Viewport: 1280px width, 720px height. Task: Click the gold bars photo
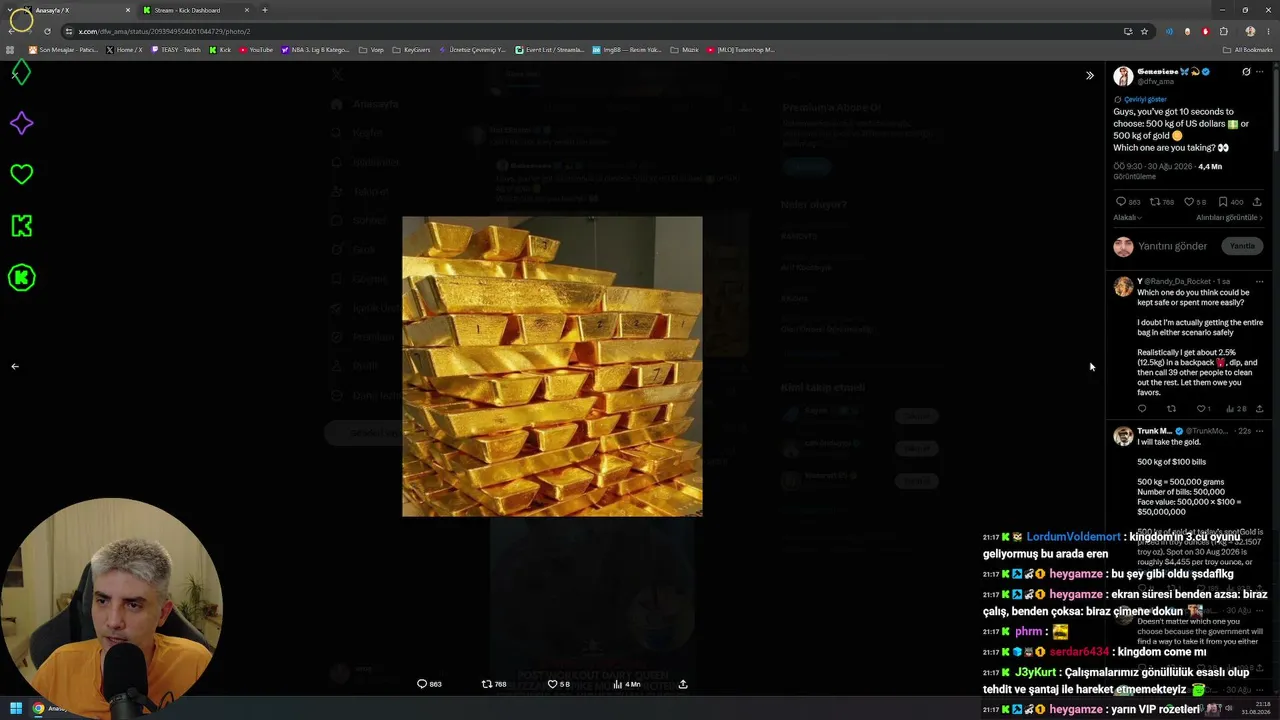(x=552, y=366)
